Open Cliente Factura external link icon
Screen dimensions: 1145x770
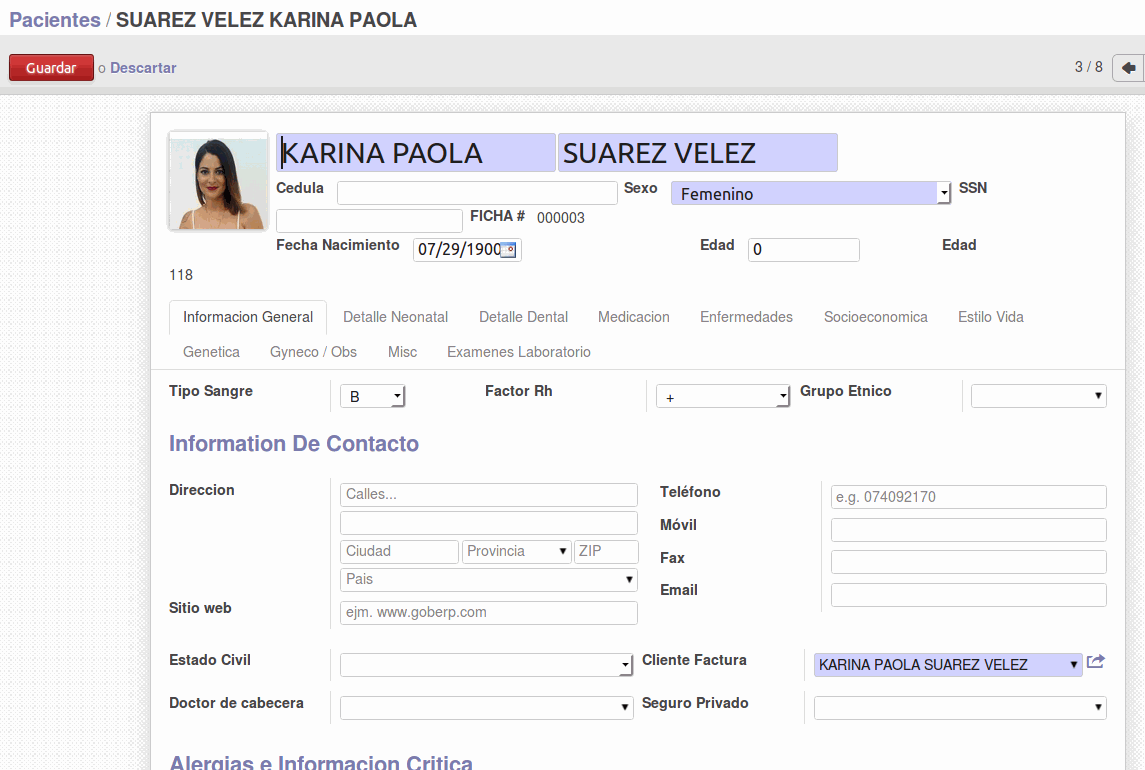click(x=1096, y=662)
